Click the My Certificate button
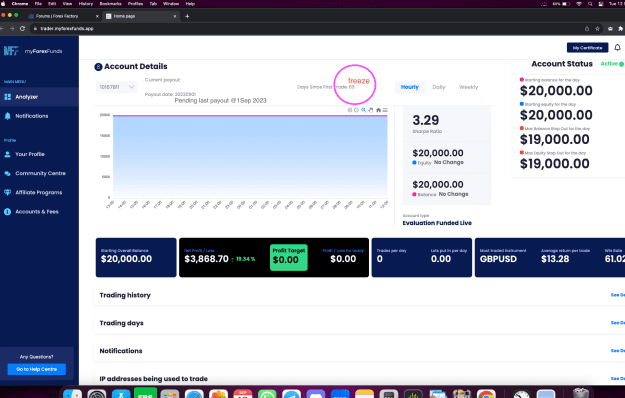 point(588,48)
